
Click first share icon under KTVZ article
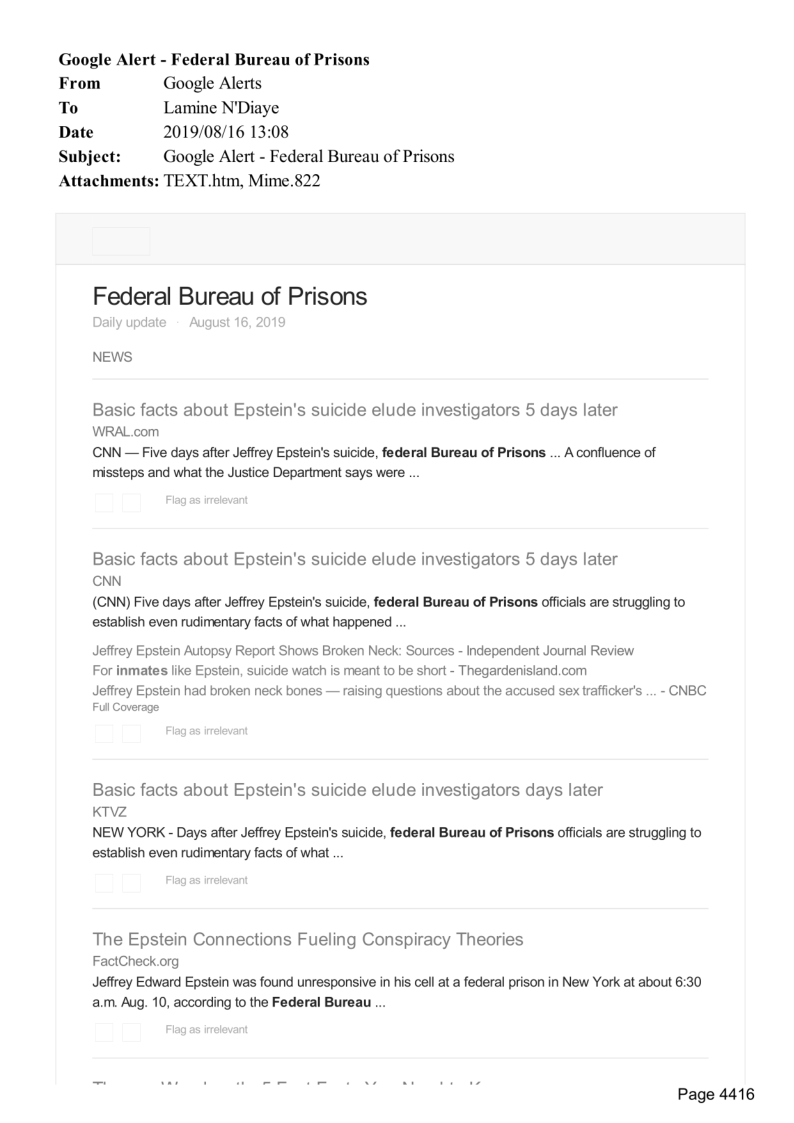coord(104,882)
